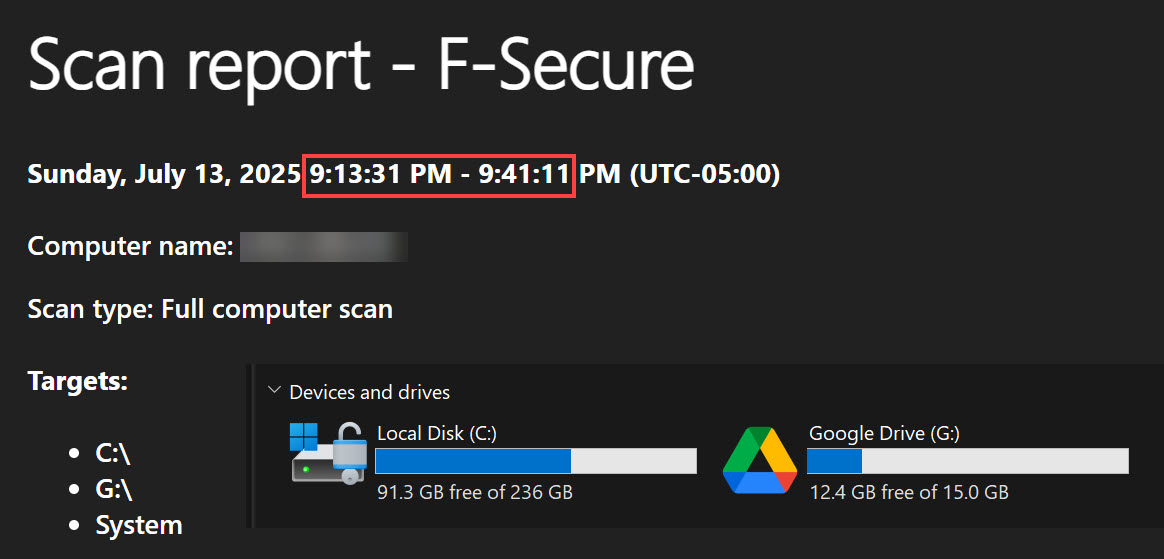
Task: Click the Google Drive storage usage bar
Action: 967,461
